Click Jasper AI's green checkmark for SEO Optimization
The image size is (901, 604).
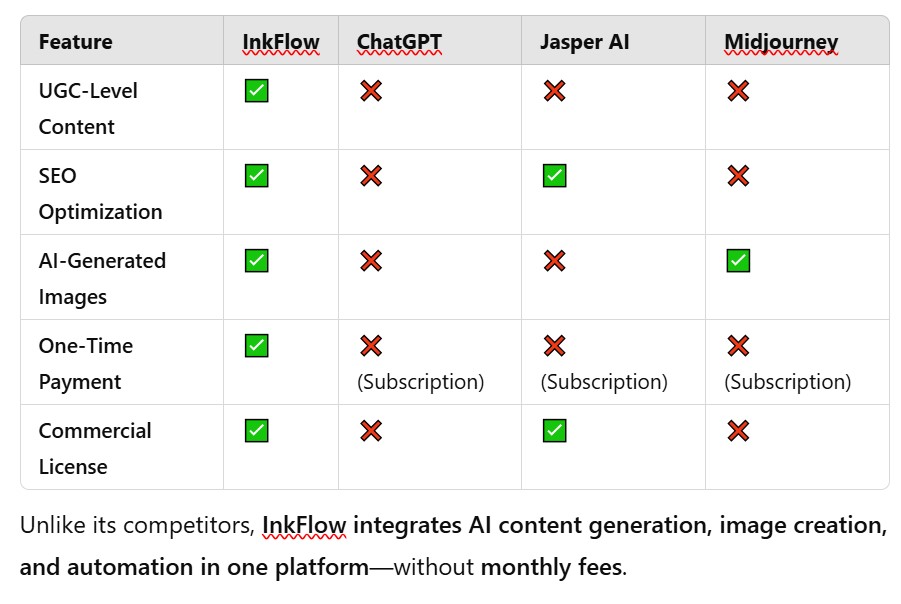click(x=554, y=176)
